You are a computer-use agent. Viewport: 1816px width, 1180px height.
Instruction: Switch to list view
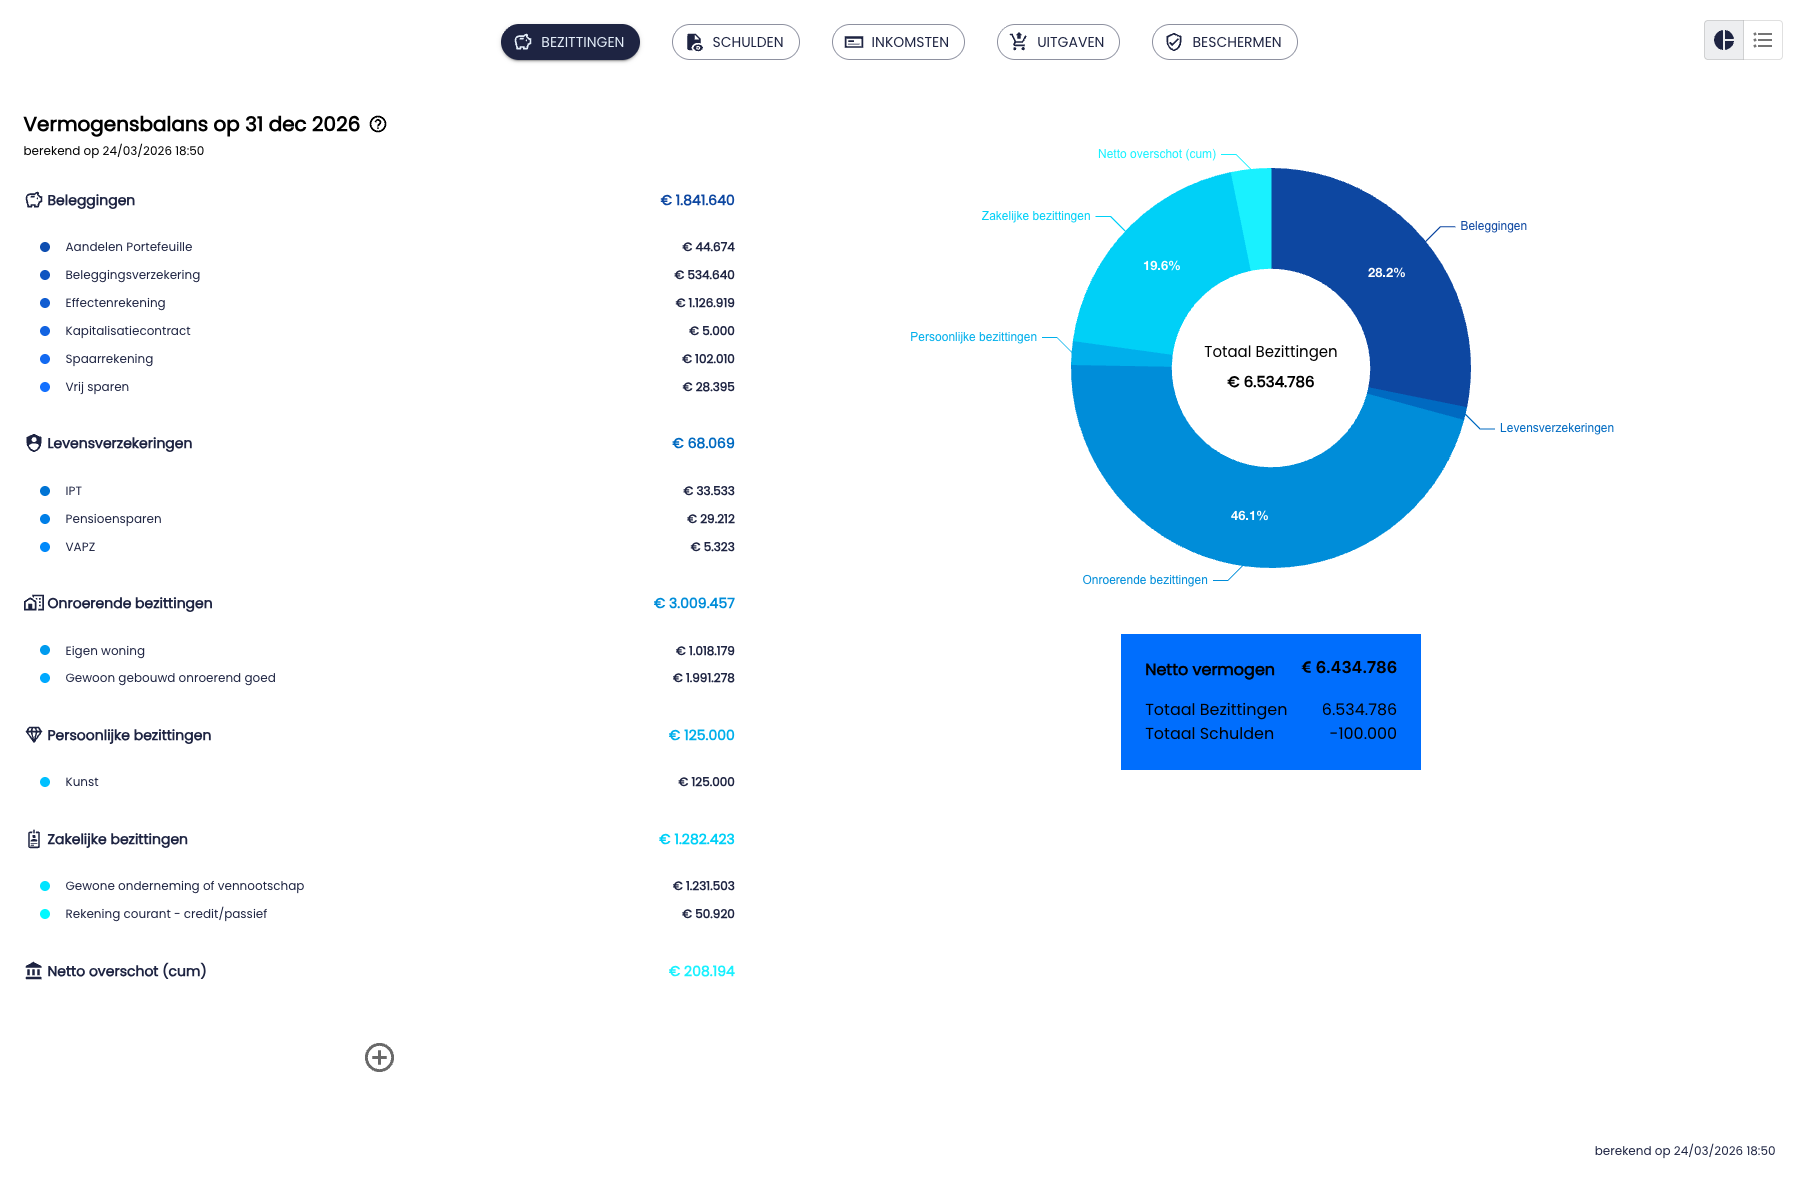1763,40
